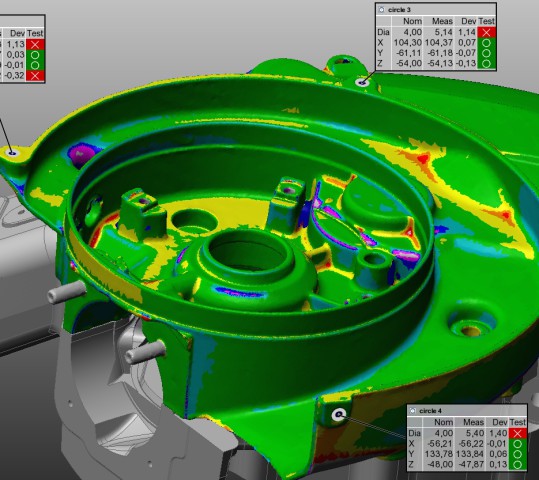Click the red fail mark in circle 4 Dia row
The image size is (539, 480).
pyautogui.click(x=517, y=433)
